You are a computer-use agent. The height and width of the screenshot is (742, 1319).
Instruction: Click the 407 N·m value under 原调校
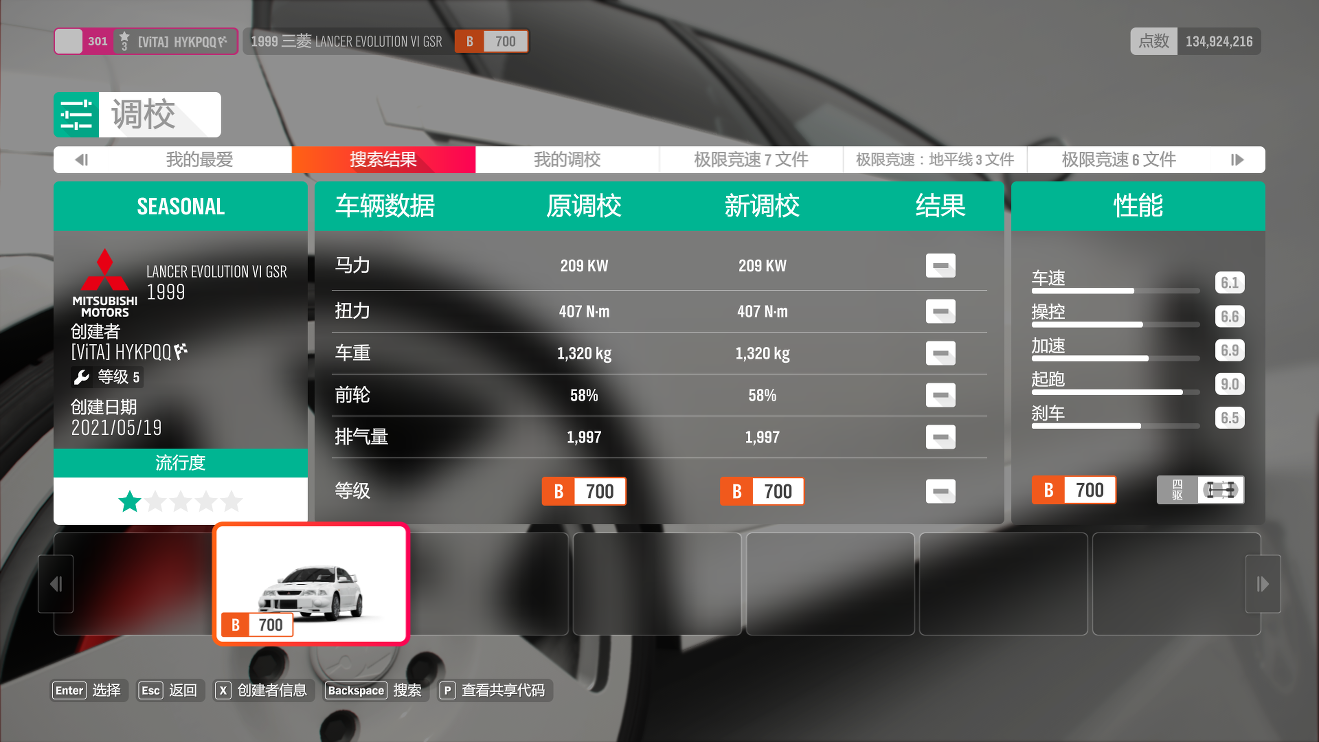tap(584, 311)
